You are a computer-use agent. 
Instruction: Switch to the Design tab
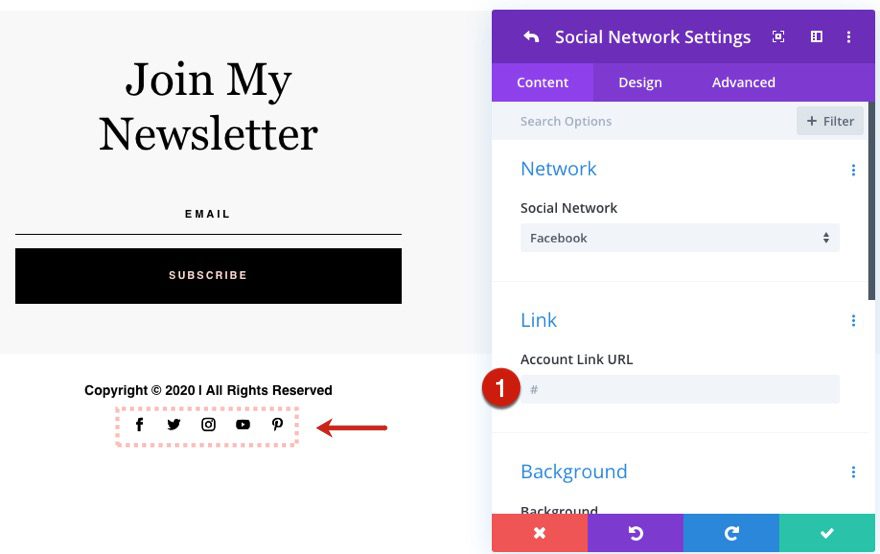click(640, 83)
